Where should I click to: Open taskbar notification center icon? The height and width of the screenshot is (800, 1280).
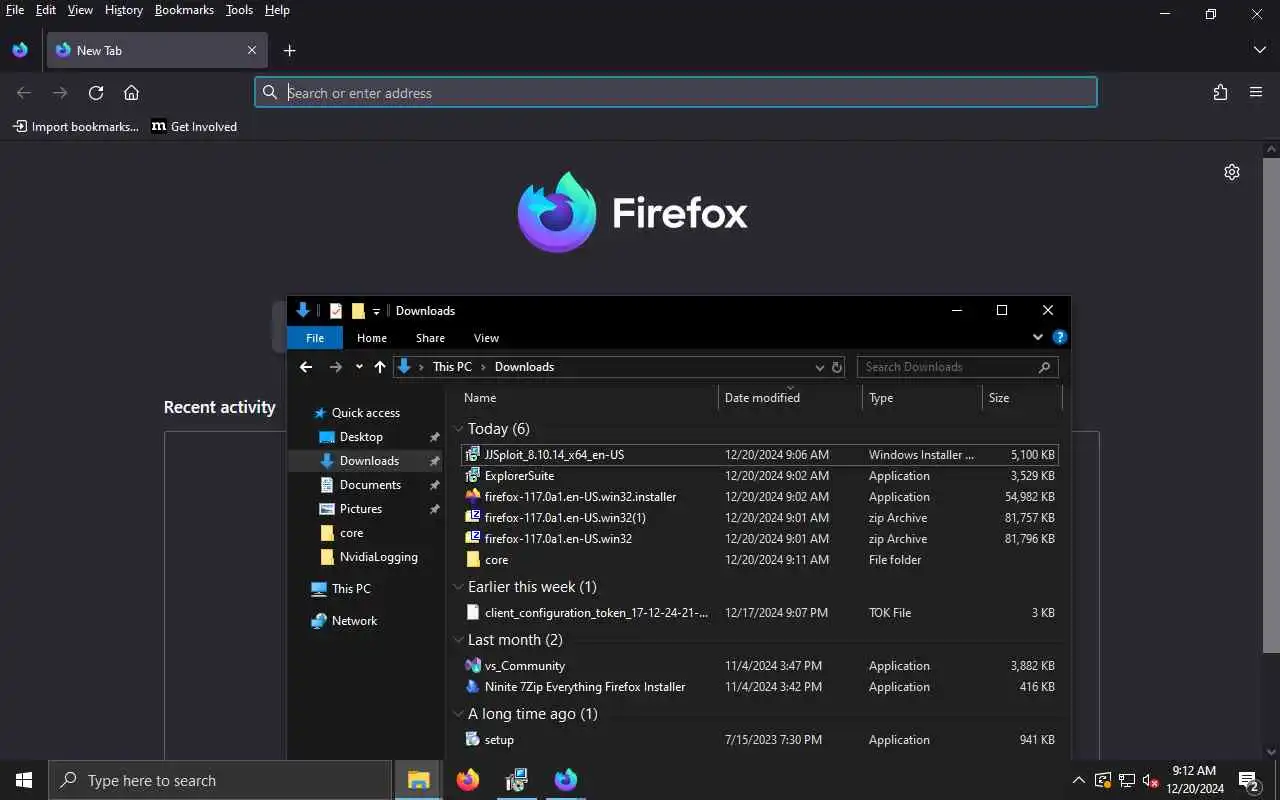pyautogui.click(x=1249, y=780)
